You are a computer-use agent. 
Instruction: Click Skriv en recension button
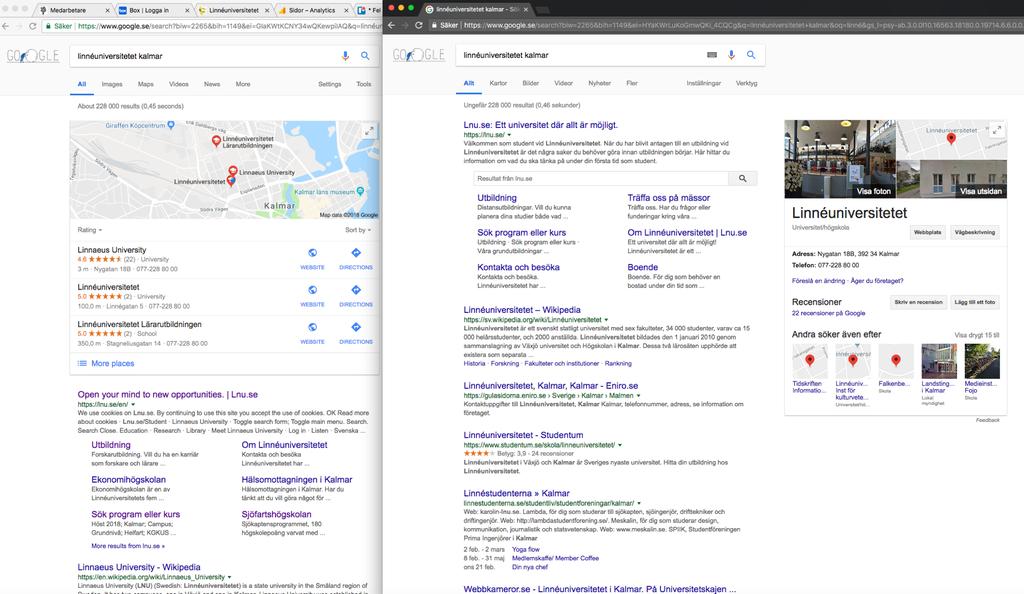point(918,302)
